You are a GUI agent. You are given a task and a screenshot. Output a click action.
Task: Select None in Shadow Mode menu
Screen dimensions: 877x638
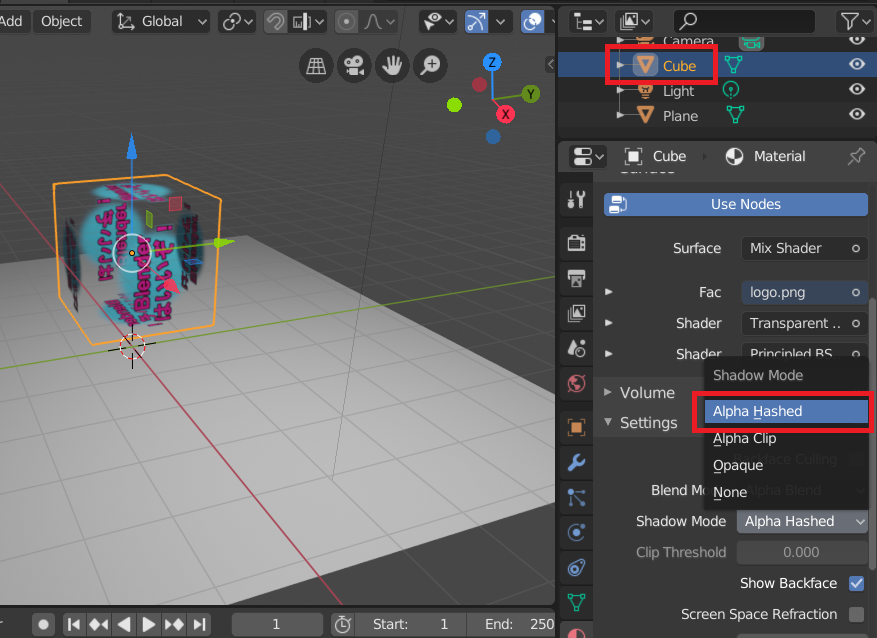tap(786, 492)
